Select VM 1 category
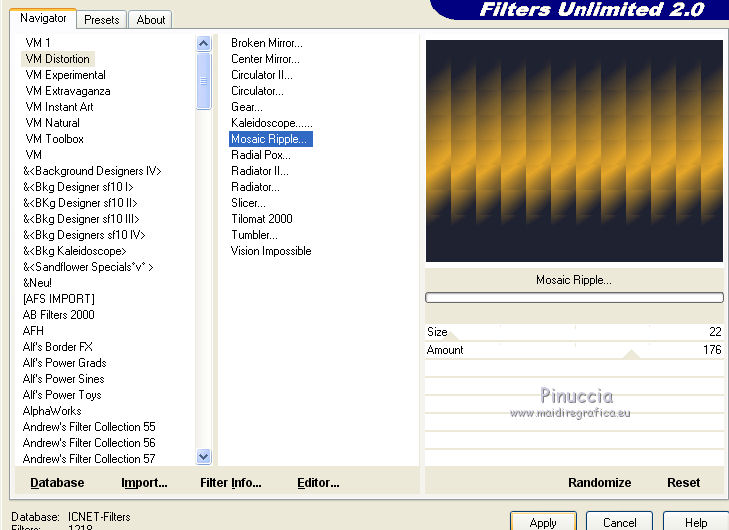The image size is (729, 530). [x=38, y=43]
